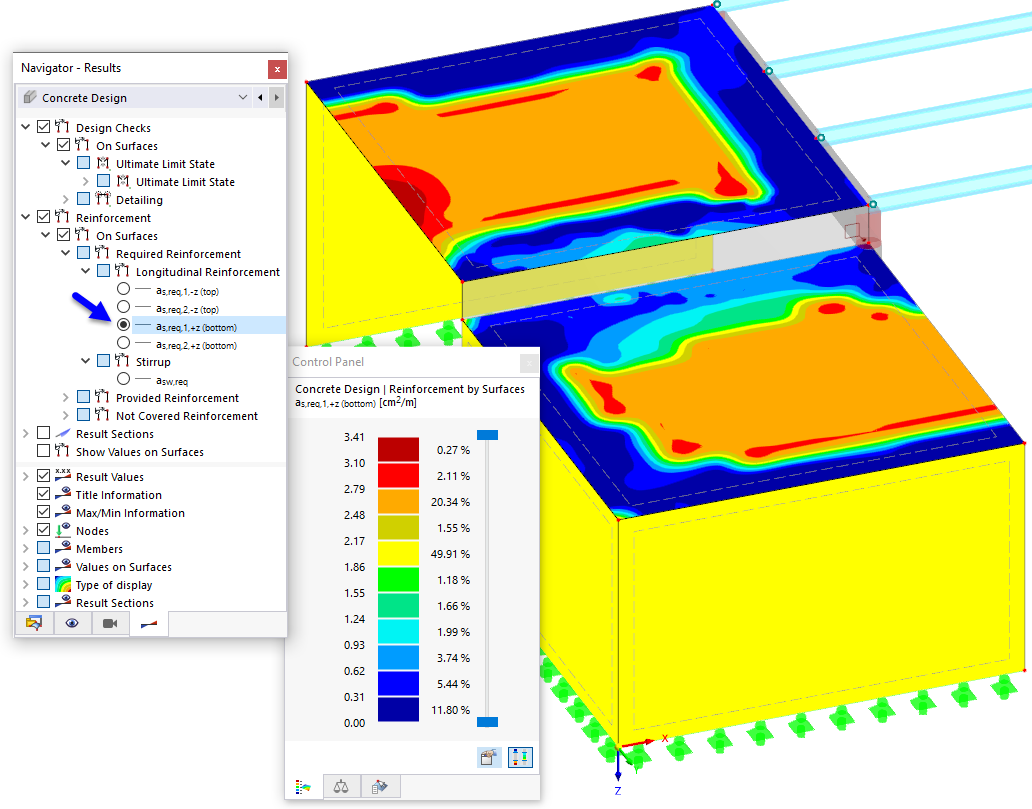Switch to Navigator Display tab with eye icon
This screenshot has height=809, width=1032.
pos(72,623)
